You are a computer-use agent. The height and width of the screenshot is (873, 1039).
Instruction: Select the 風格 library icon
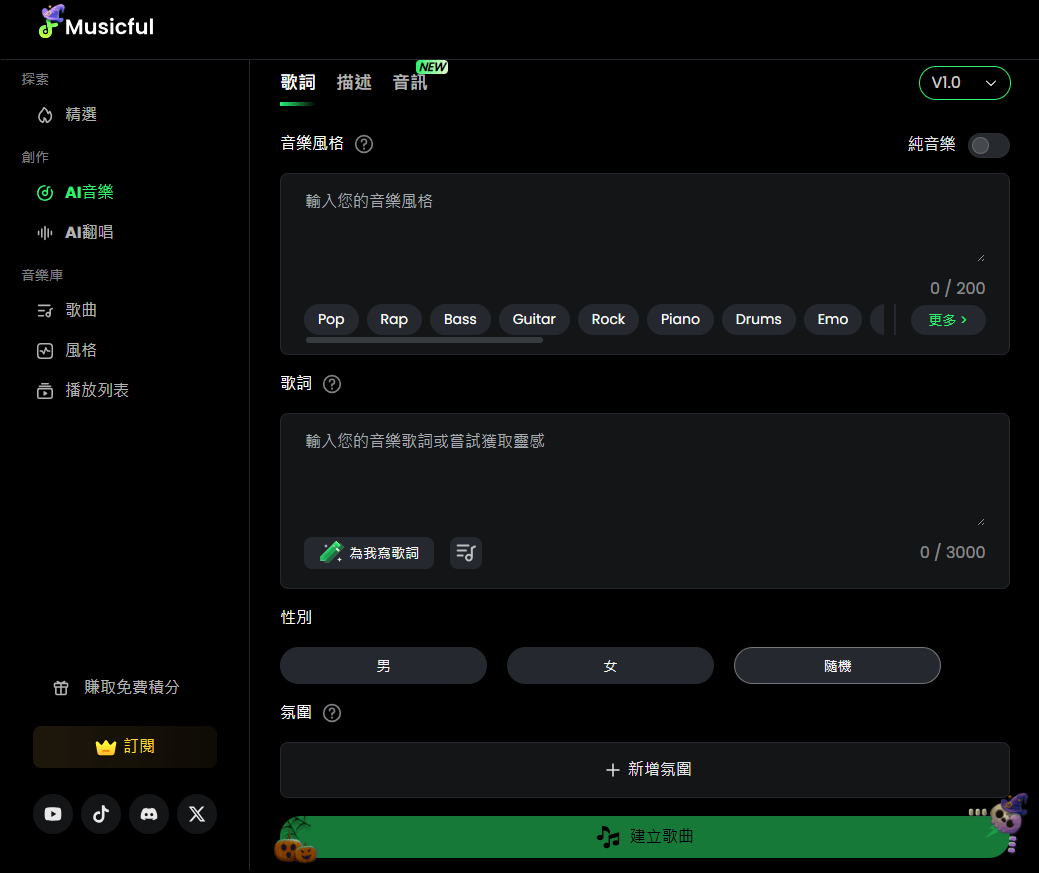click(44, 350)
